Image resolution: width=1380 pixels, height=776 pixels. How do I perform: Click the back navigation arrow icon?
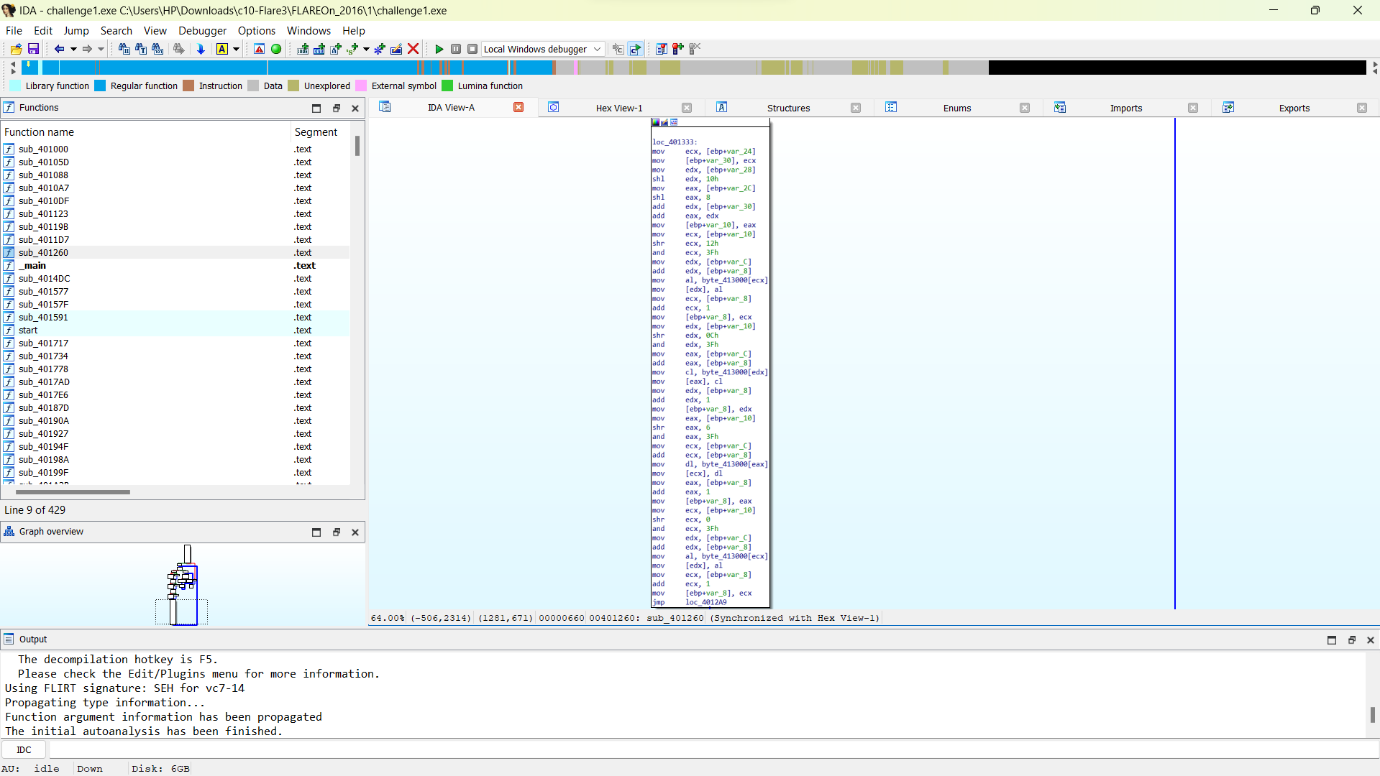59,49
